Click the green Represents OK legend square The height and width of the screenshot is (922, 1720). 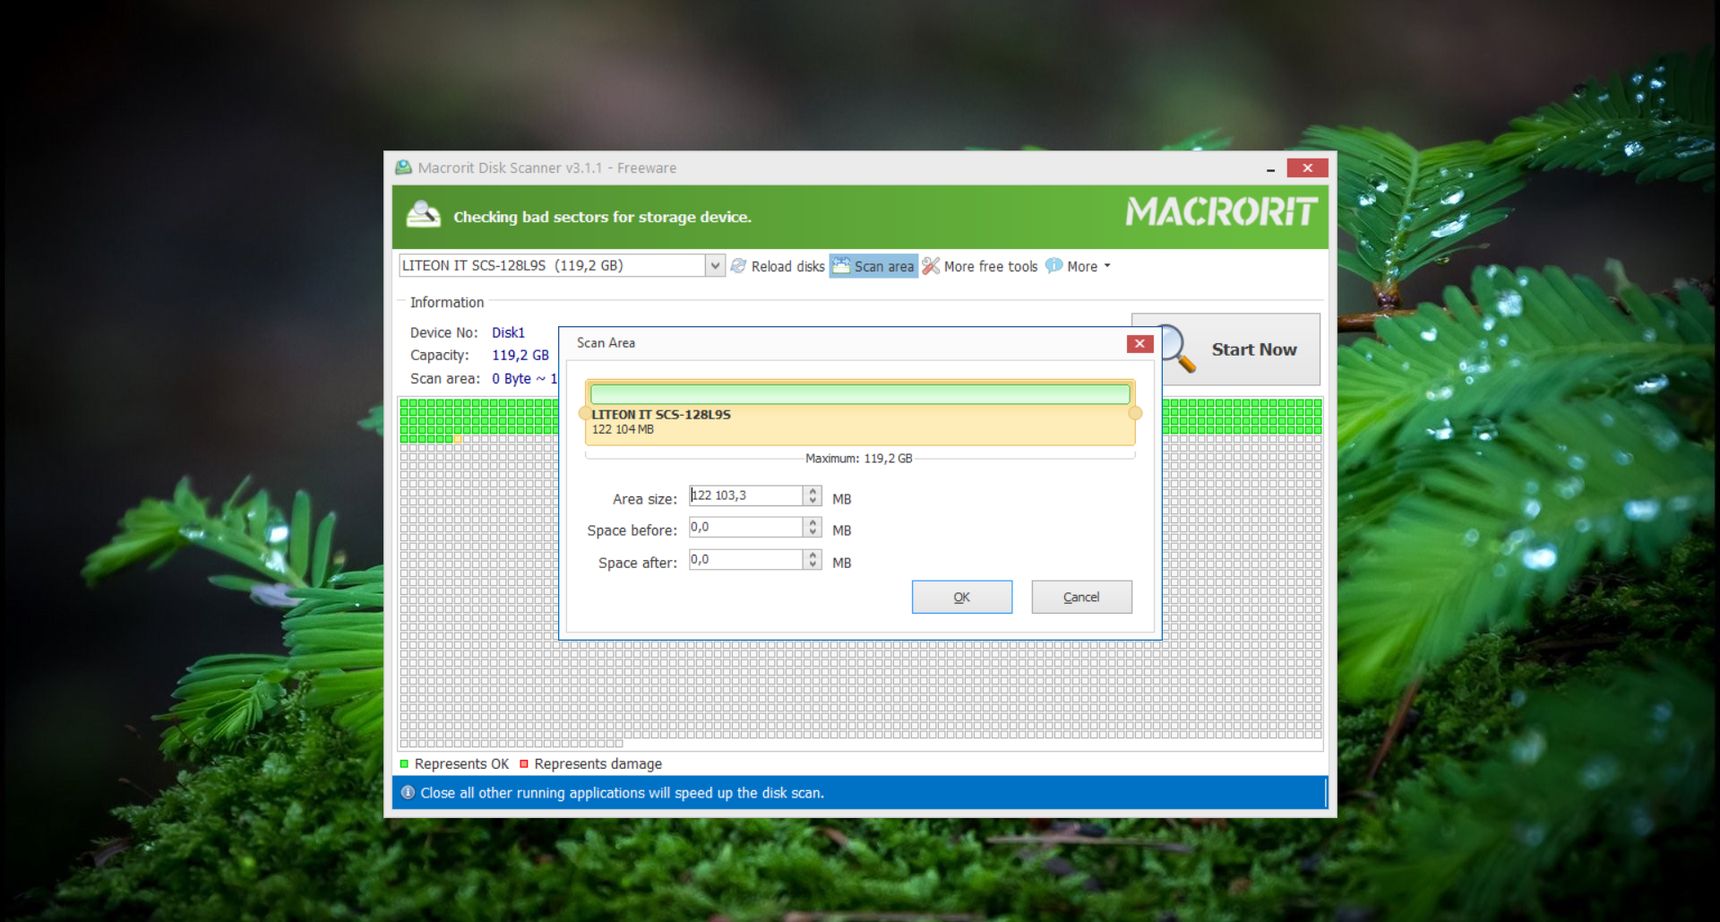pyautogui.click(x=404, y=764)
